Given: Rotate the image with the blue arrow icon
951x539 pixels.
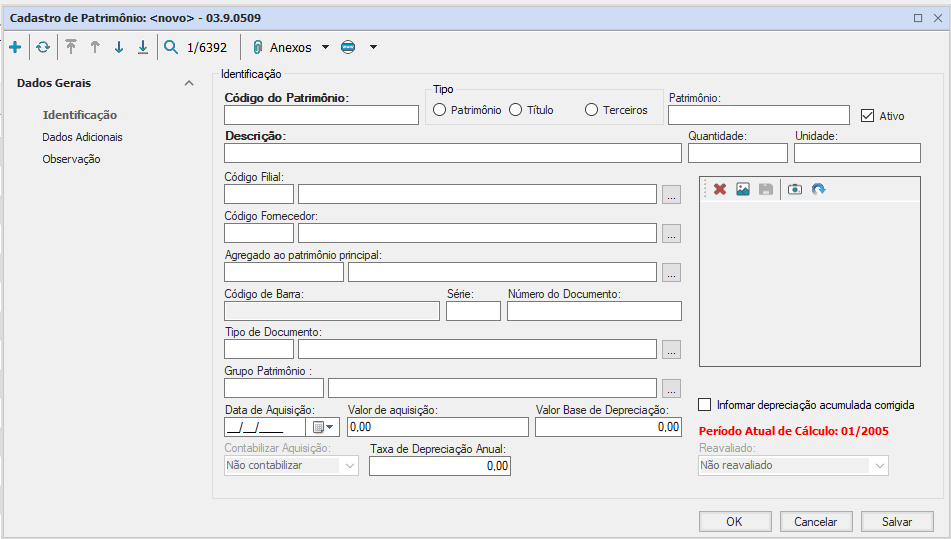Looking at the screenshot, I should [x=818, y=189].
